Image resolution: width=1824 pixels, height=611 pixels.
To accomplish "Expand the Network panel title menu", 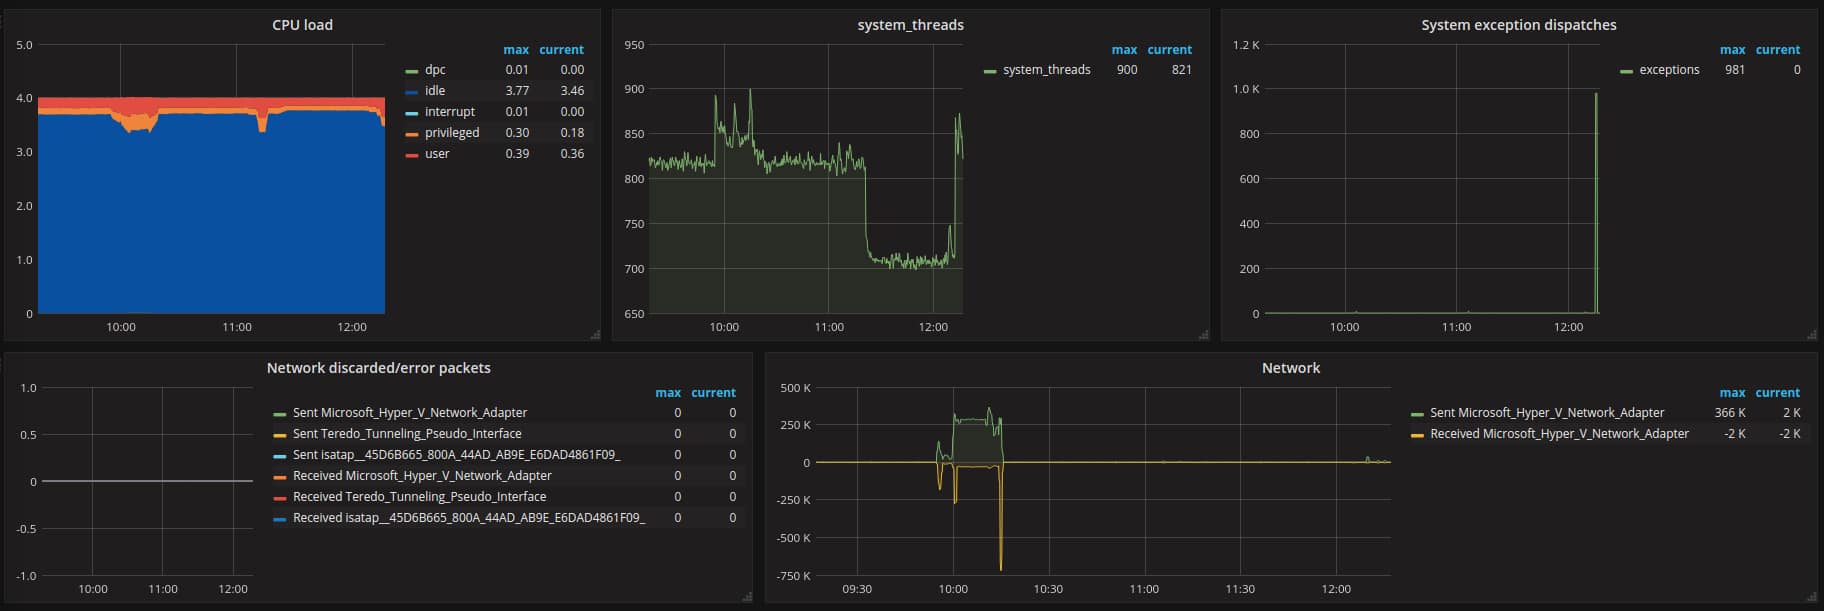I will pos(1290,368).
